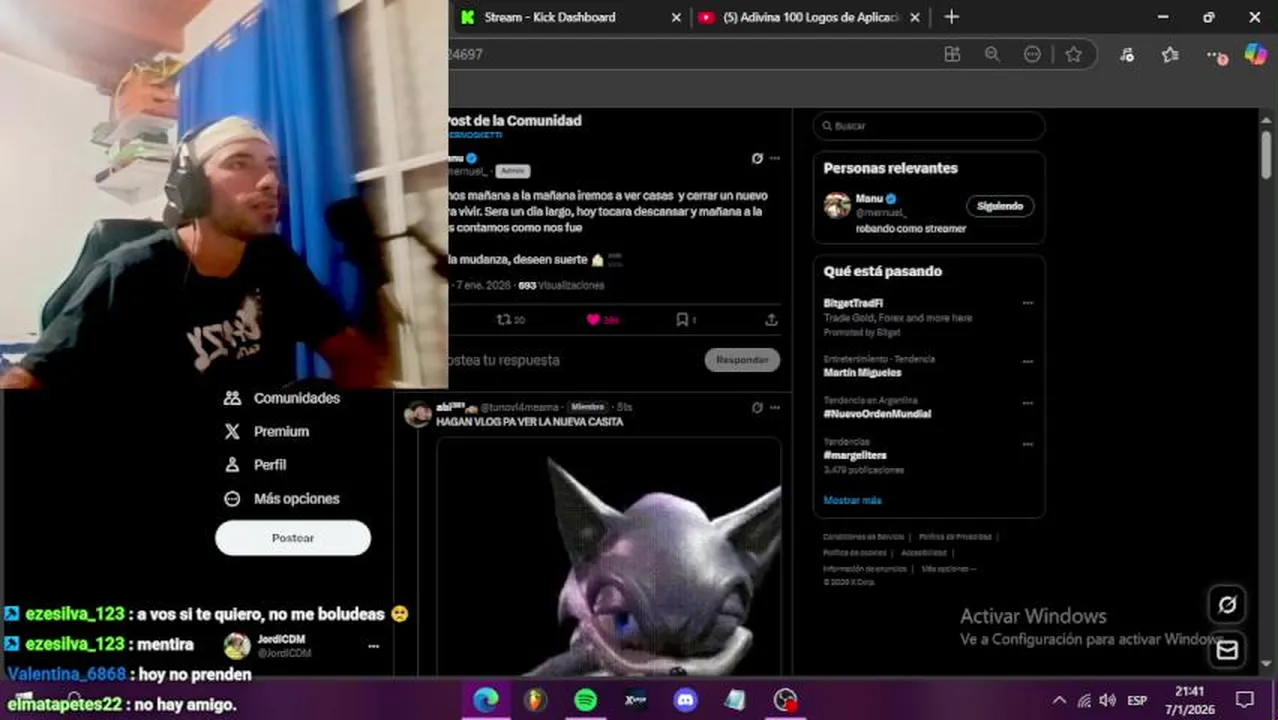Add this page to favorites star
This screenshot has height=720, width=1278.
(x=1073, y=54)
